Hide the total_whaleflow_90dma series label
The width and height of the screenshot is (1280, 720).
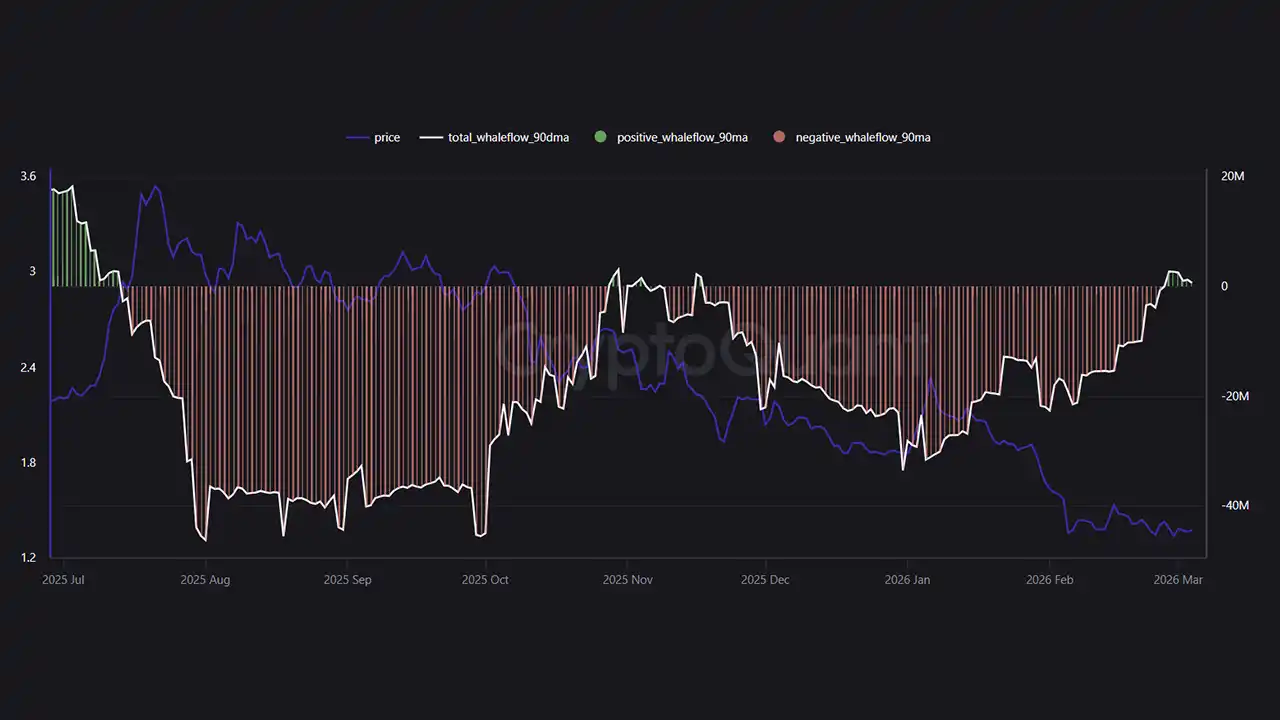tap(508, 138)
